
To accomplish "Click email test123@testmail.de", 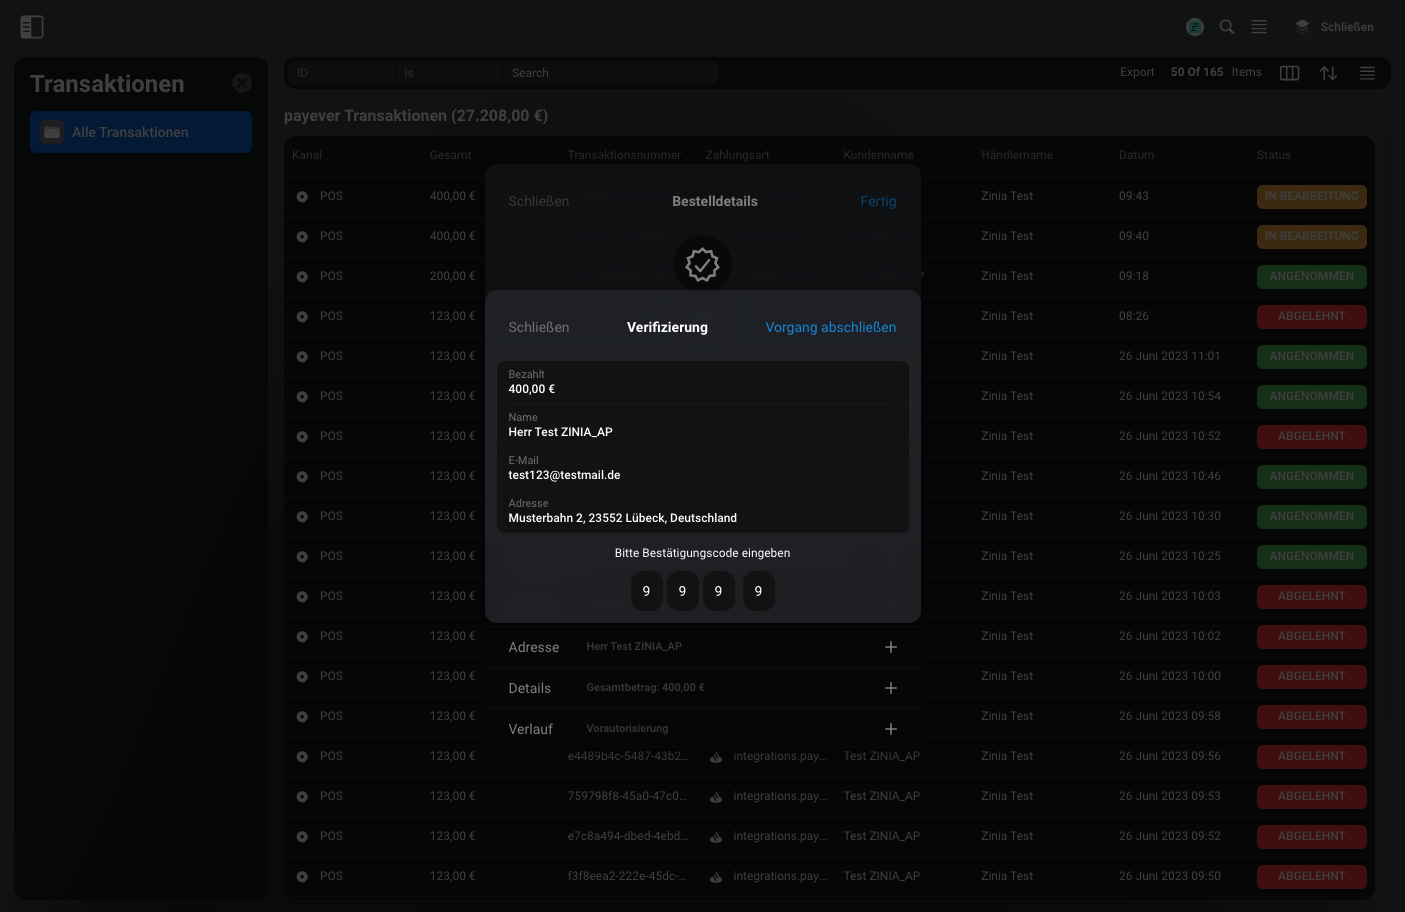I will (564, 475).
